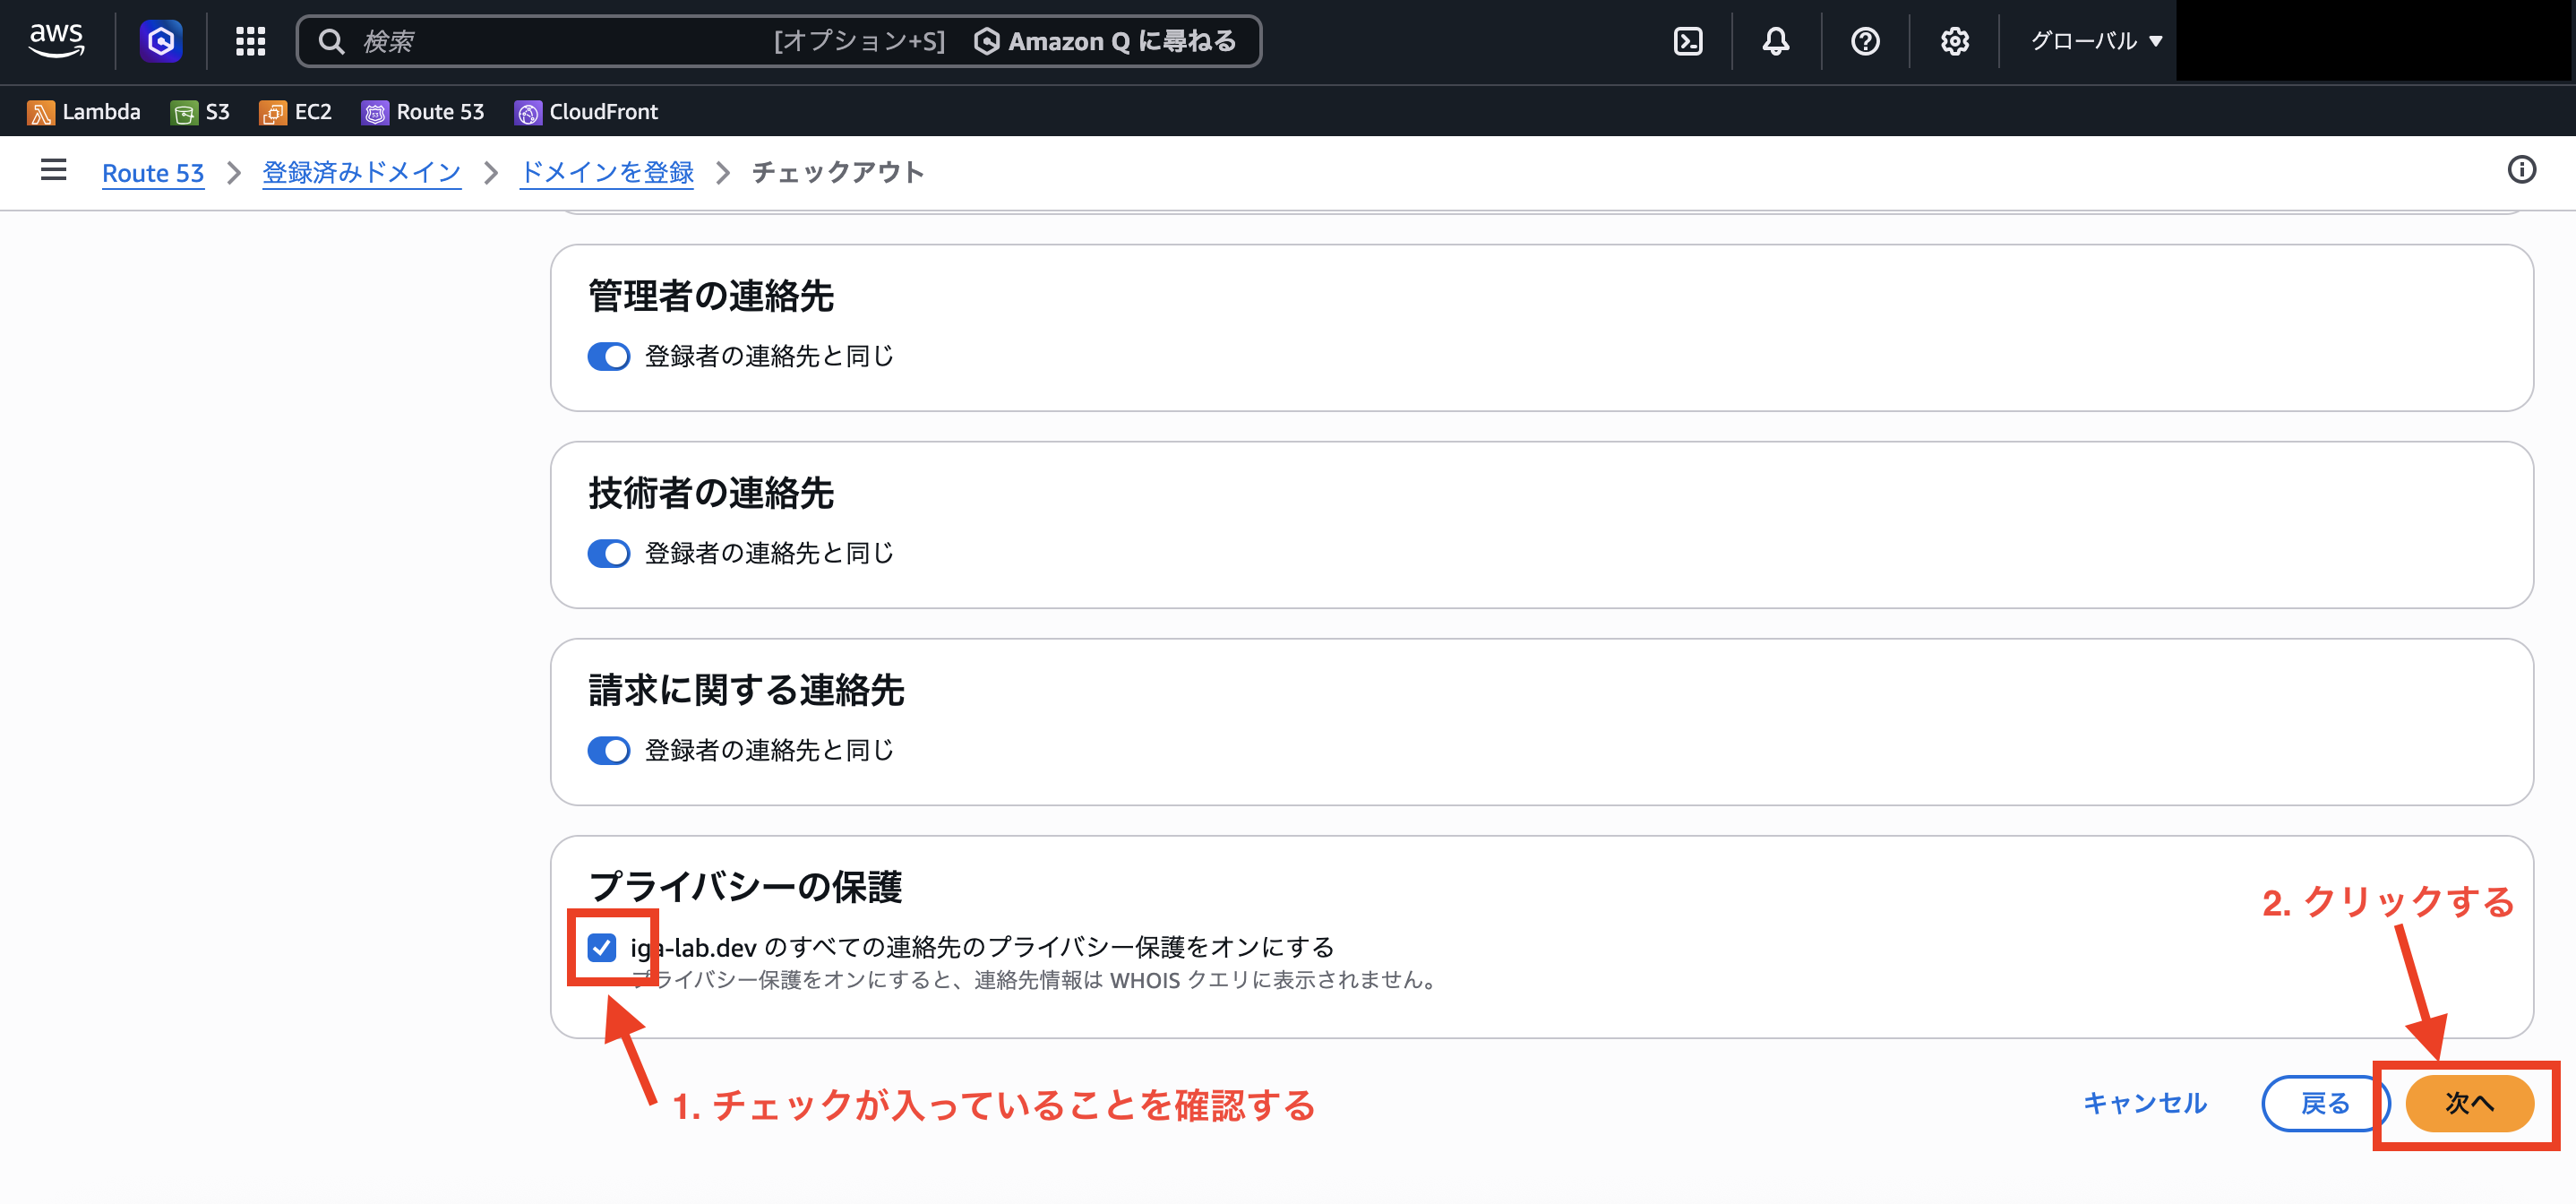The width and height of the screenshot is (2576, 1204).
Task: Open the グローバル region dropdown
Action: tap(2096, 41)
